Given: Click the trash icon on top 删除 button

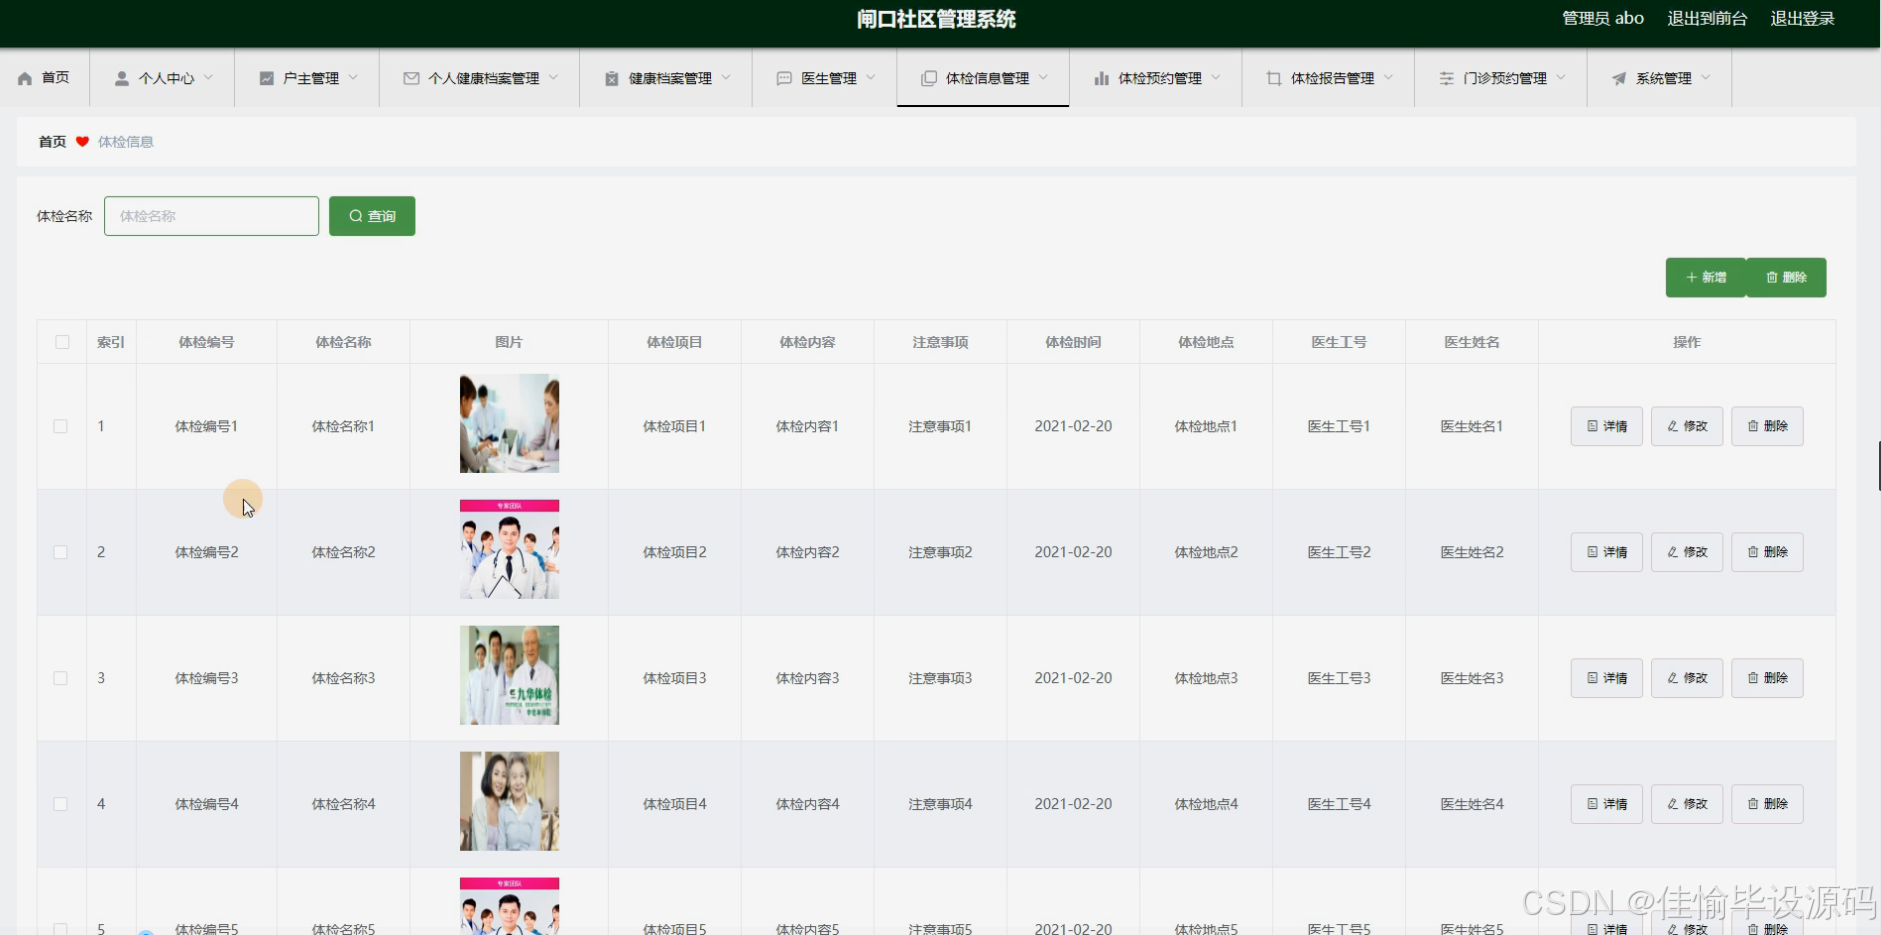Looking at the screenshot, I should tap(1772, 277).
